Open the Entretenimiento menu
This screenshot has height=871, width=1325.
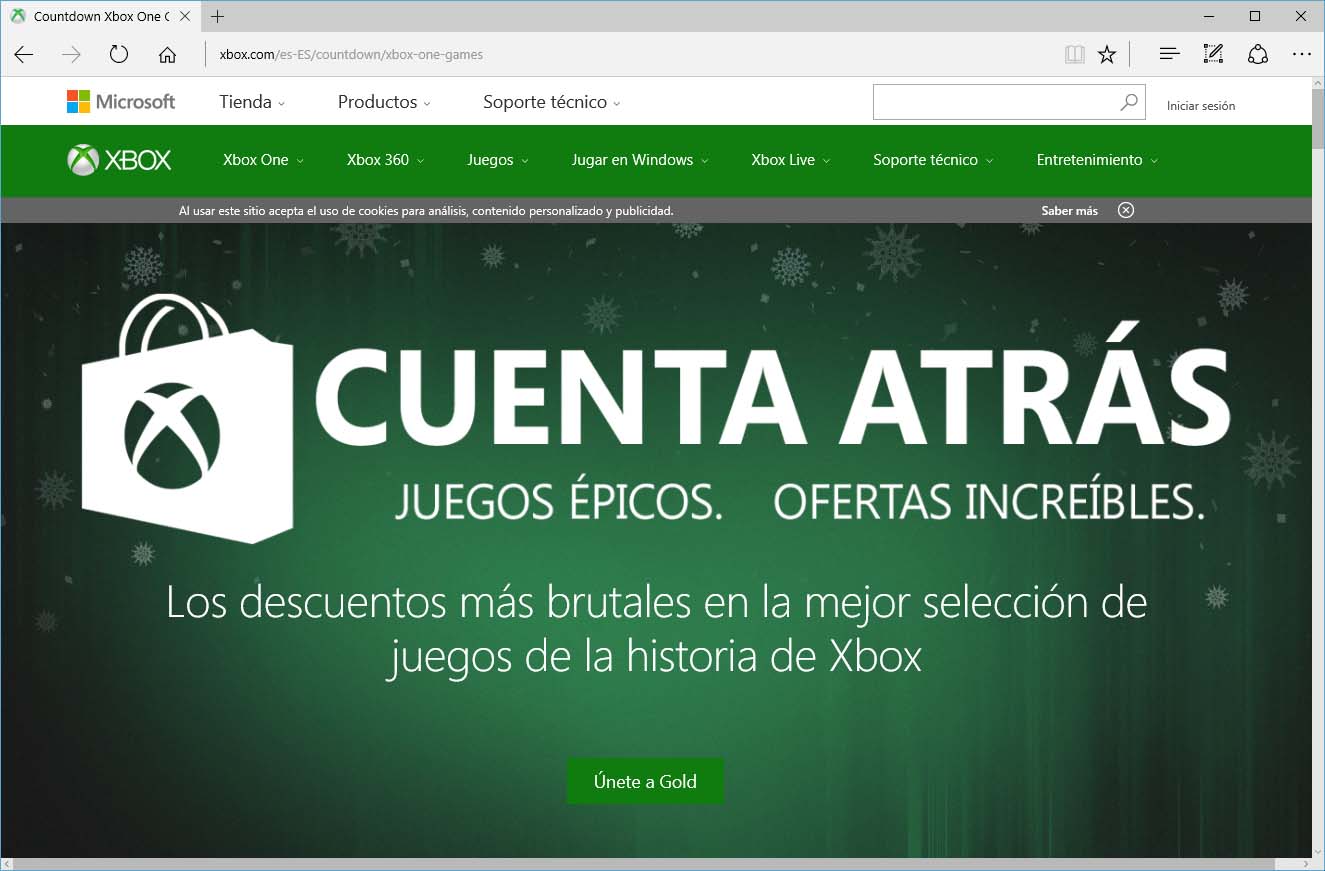(1097, 160)
